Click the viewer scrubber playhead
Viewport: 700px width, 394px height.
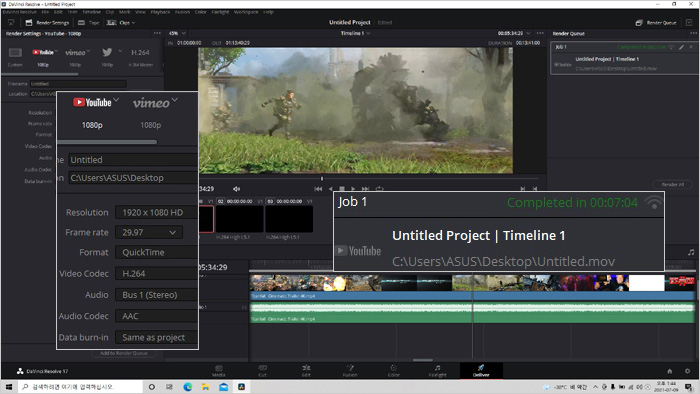pyautogui.click(x=321, y=178)
